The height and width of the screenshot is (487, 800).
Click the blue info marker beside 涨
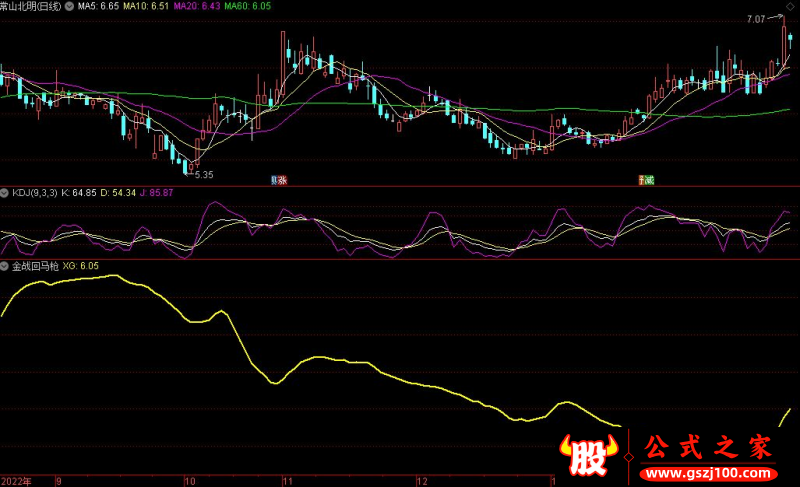click(275, 180)
